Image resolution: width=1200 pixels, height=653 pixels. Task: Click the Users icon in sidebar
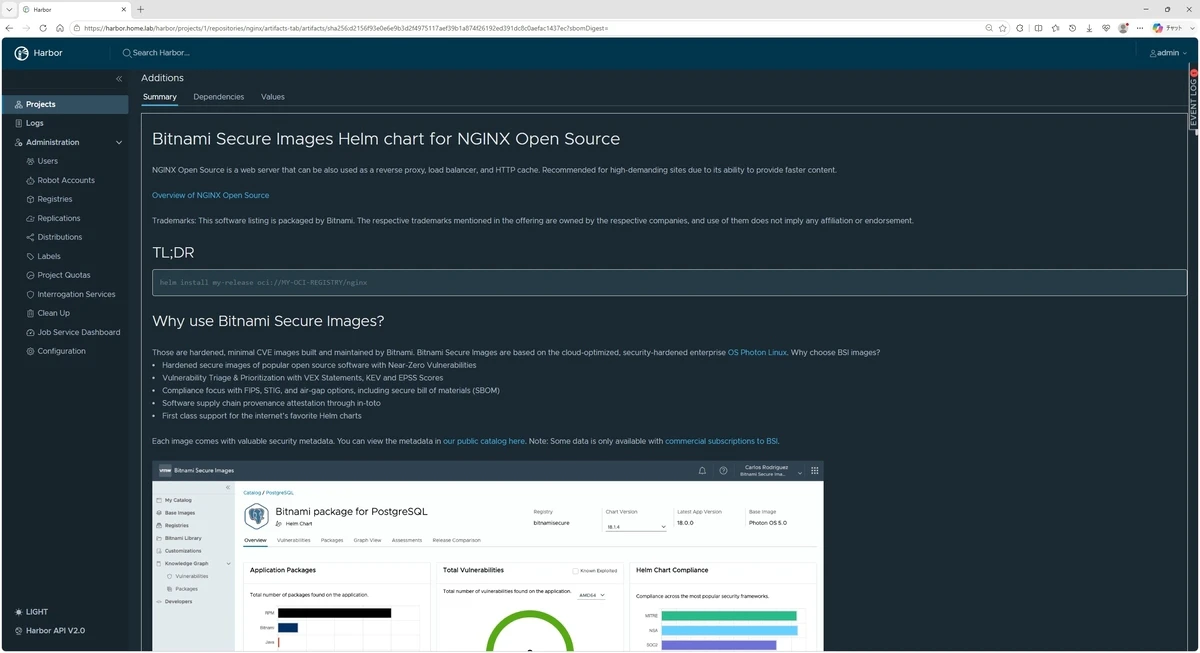coord(30,161)
